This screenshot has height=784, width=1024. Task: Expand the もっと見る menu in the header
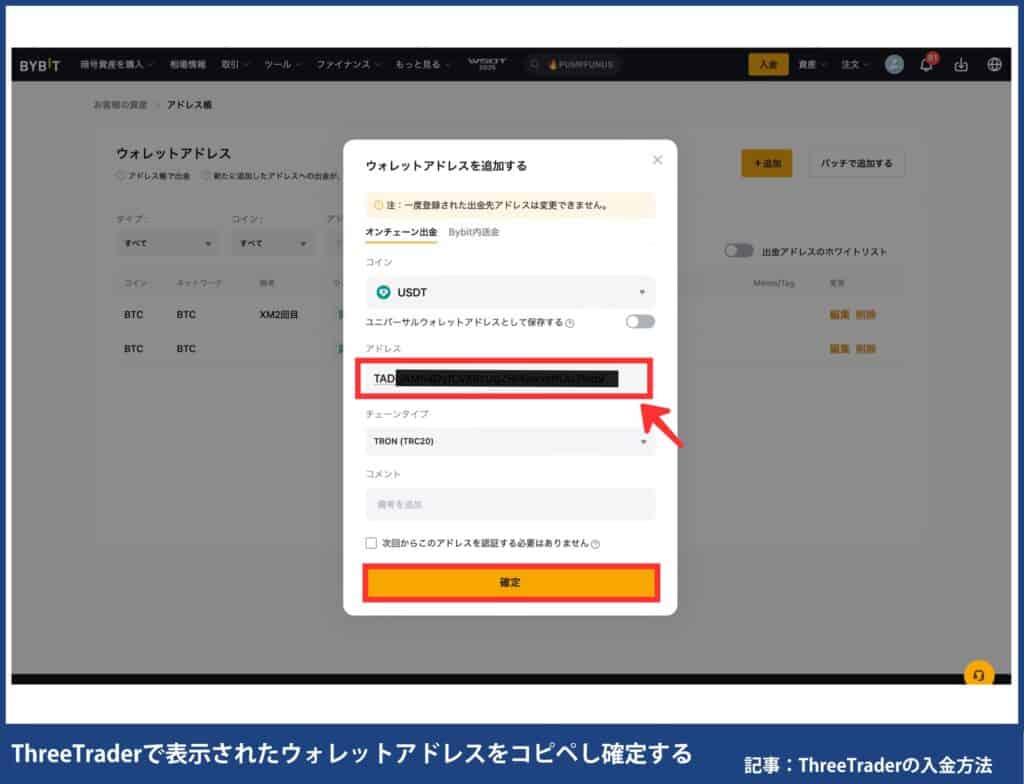click(x=422, y=65)
